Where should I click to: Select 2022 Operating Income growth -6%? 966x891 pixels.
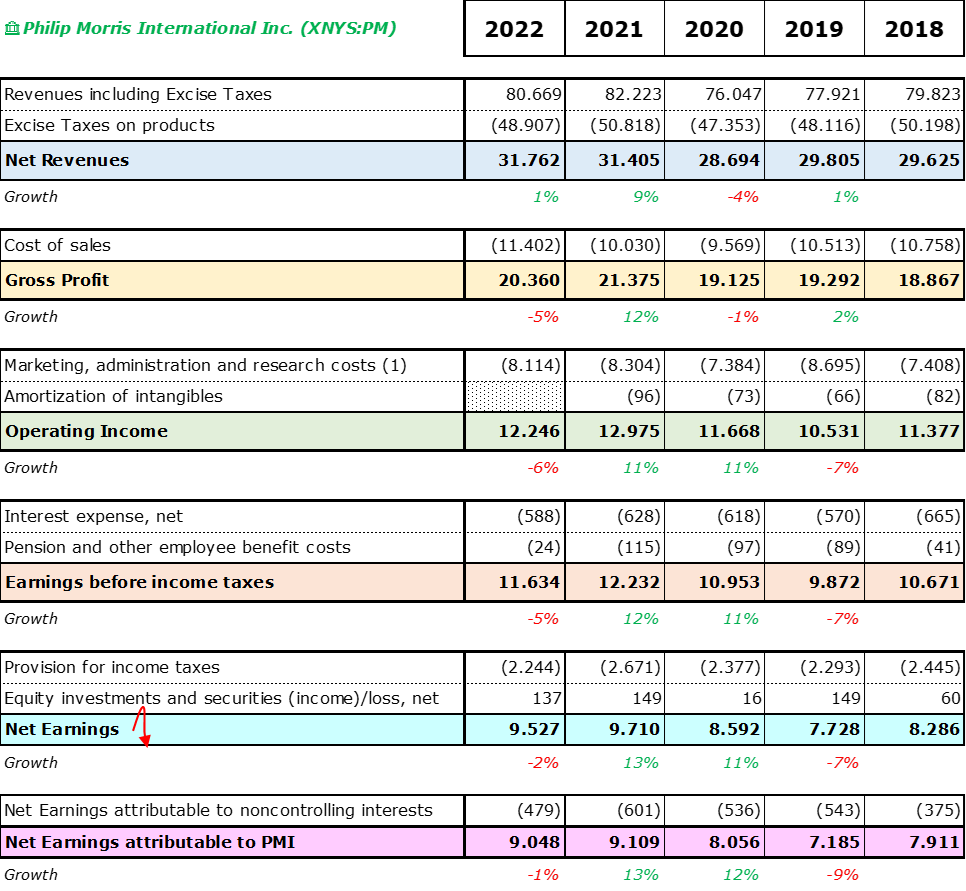click(x=543, y=468)
